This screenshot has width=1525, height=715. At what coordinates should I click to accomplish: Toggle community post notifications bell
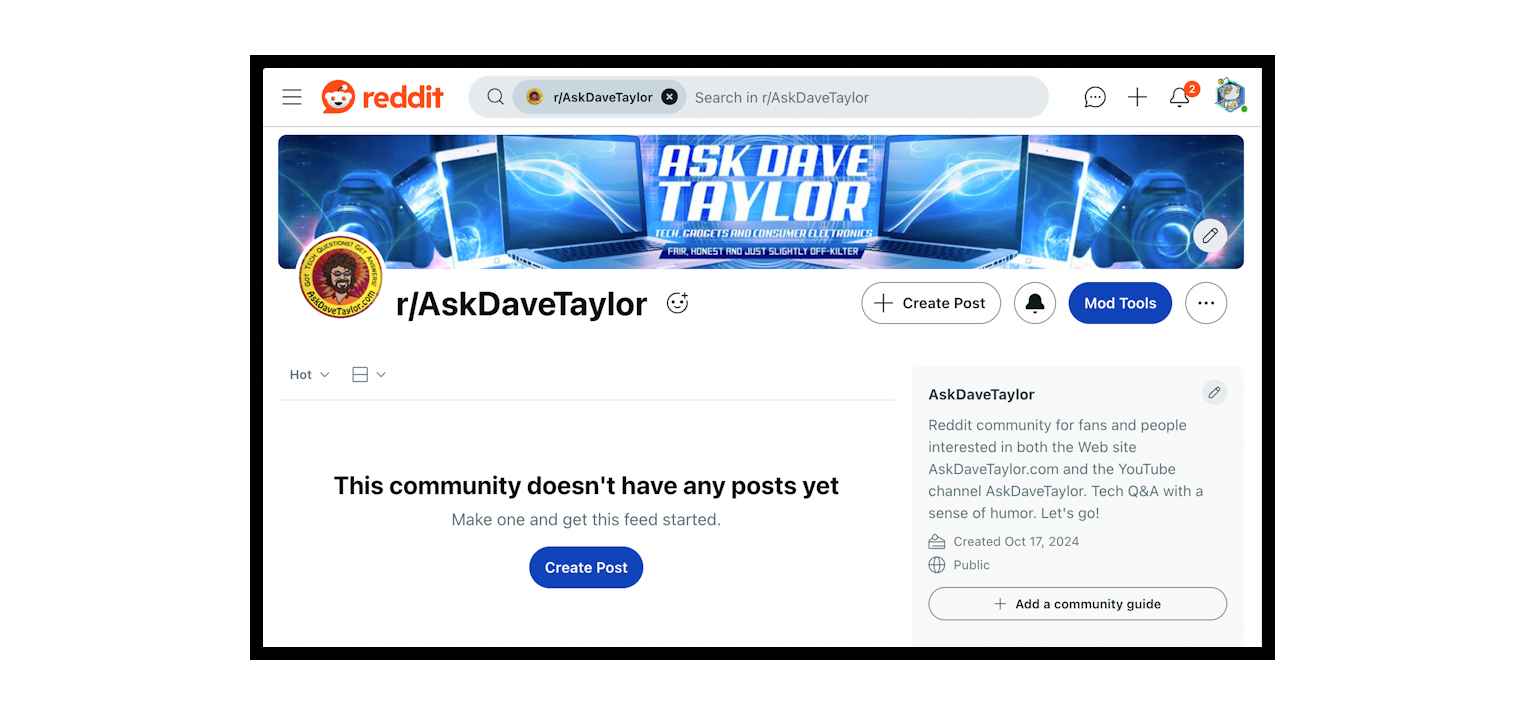coord(1034,302)
